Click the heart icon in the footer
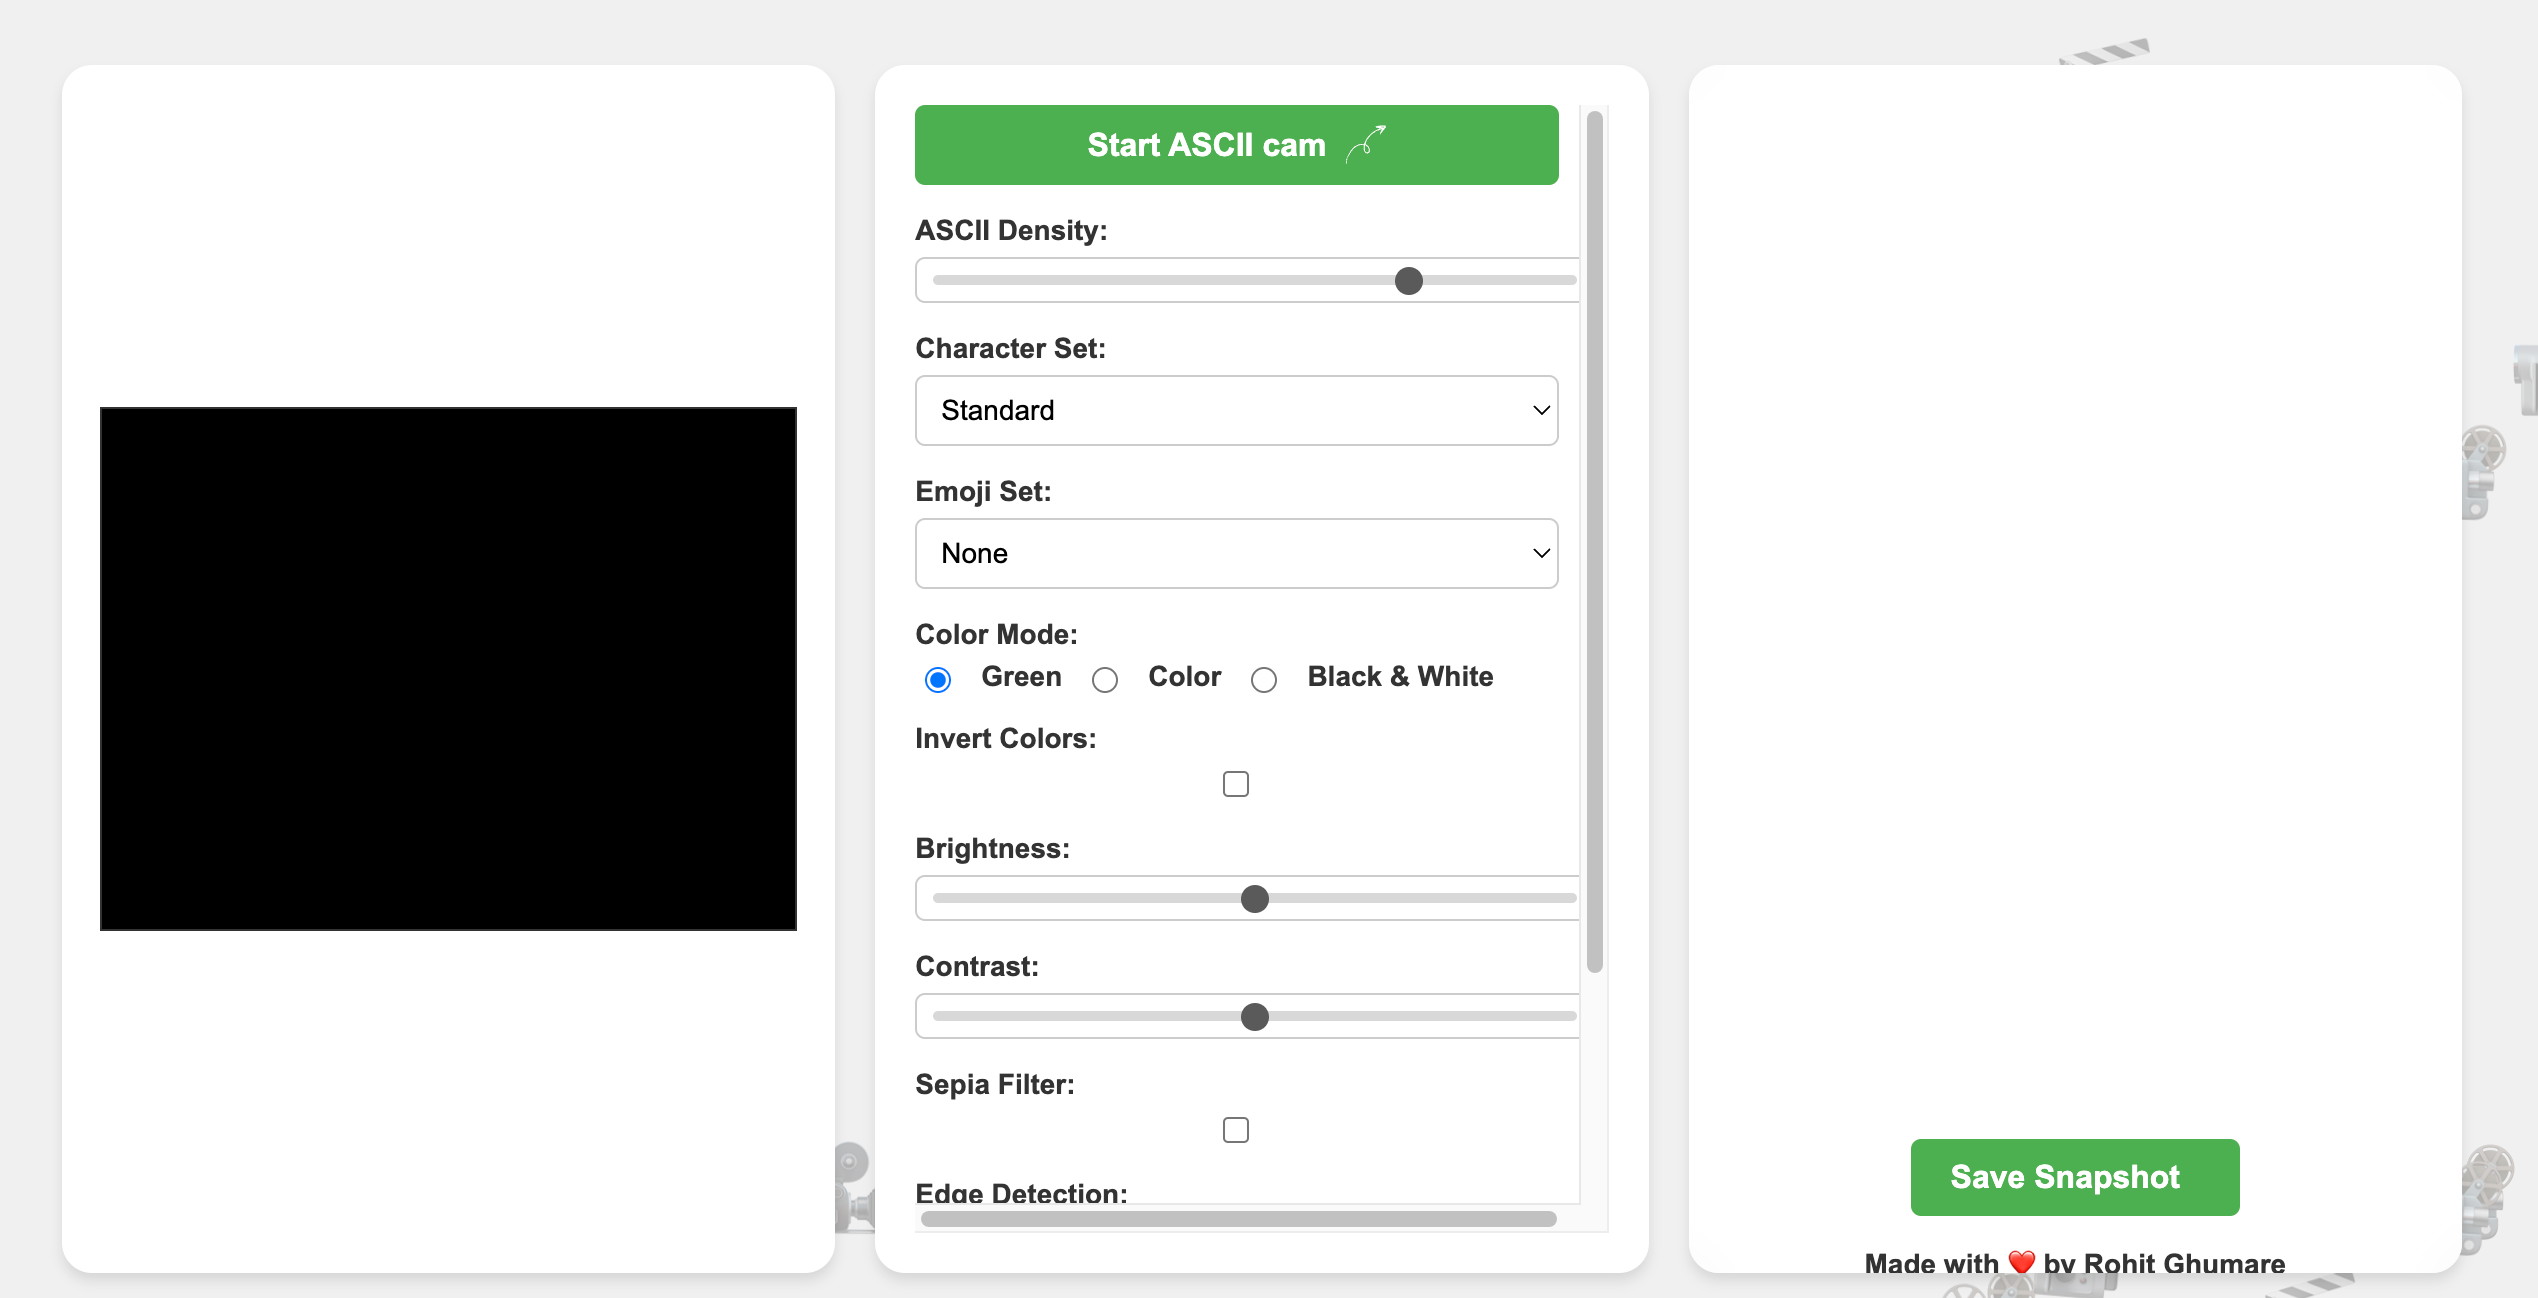 coord(2021,1263)
